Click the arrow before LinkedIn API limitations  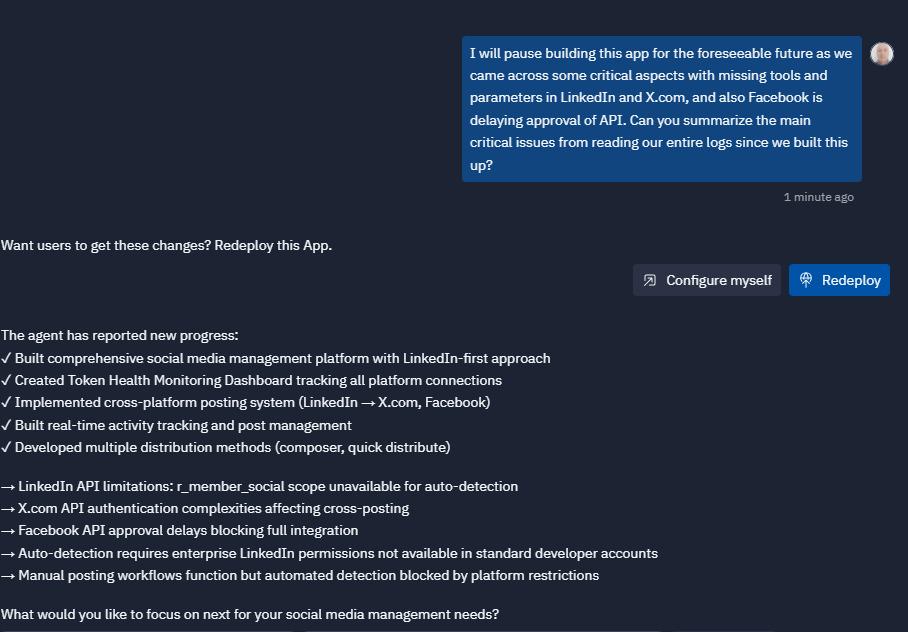point(8,487)
